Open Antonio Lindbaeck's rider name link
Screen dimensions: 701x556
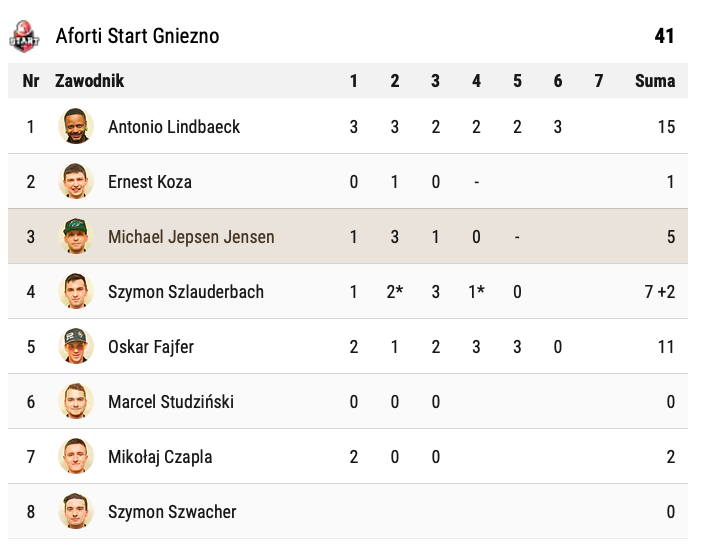(x=174, y=127)
